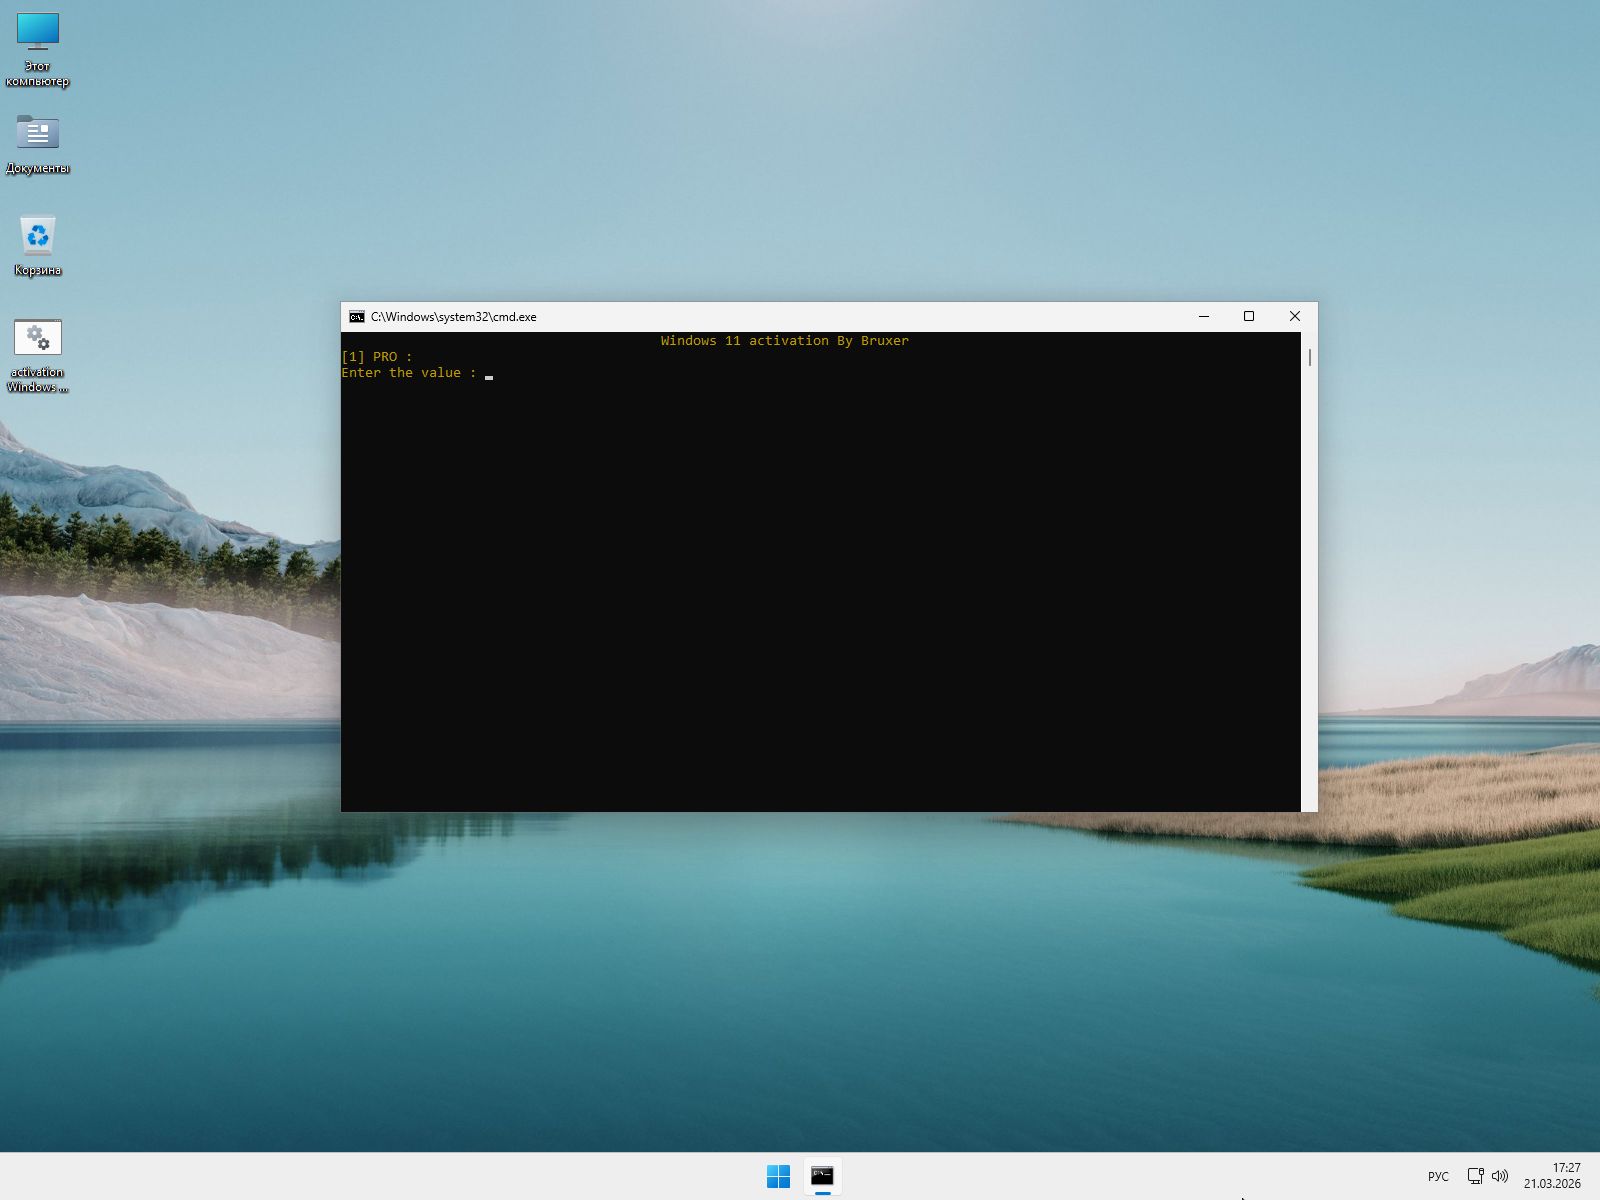The image size is (1600, 1200).
Task: Click the [1] PRO option line
Action: pyautogui.click(x=376, y=357)
